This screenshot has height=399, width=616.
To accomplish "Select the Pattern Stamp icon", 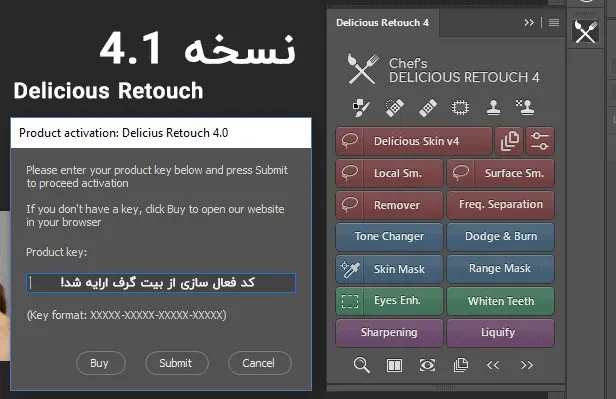I will click(x=525, y=107).
